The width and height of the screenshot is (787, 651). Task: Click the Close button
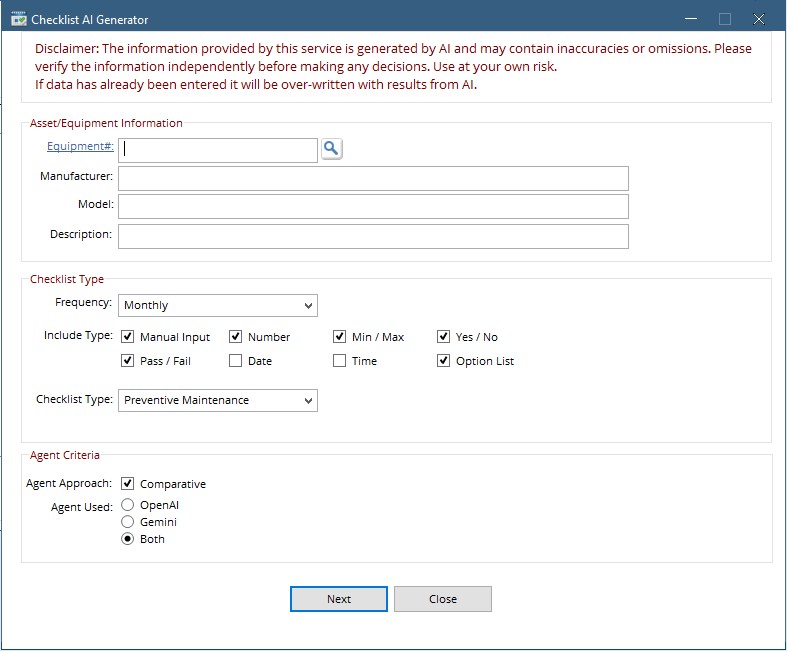click(443, 599)
